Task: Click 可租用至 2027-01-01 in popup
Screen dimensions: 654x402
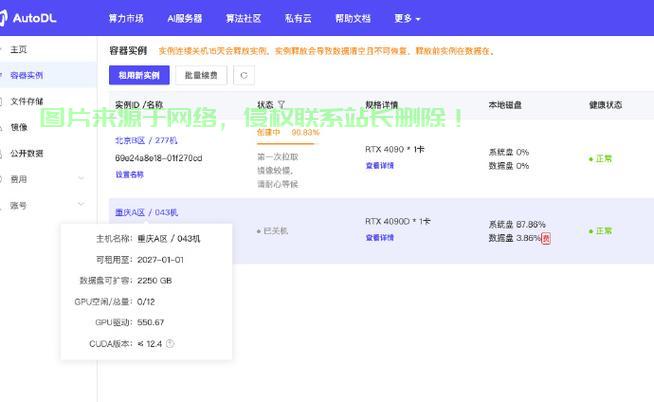Action: pyautogui.click(x=140, y=260)
